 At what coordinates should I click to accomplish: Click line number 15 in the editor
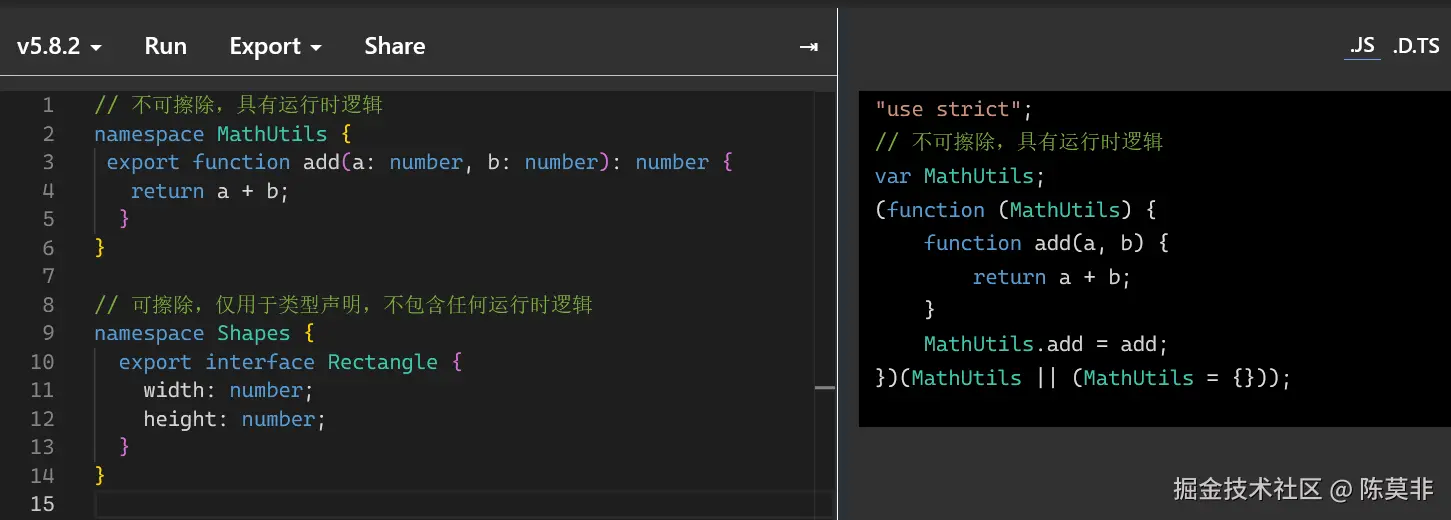pyautogui.click(x=42, y=503)
